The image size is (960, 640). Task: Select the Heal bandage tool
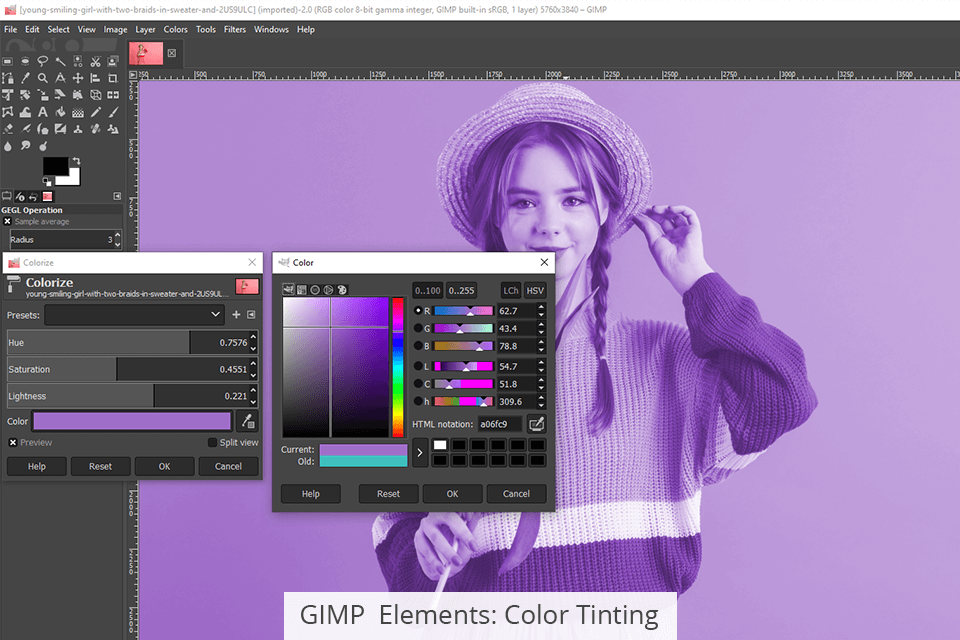(x=96, y=129)
